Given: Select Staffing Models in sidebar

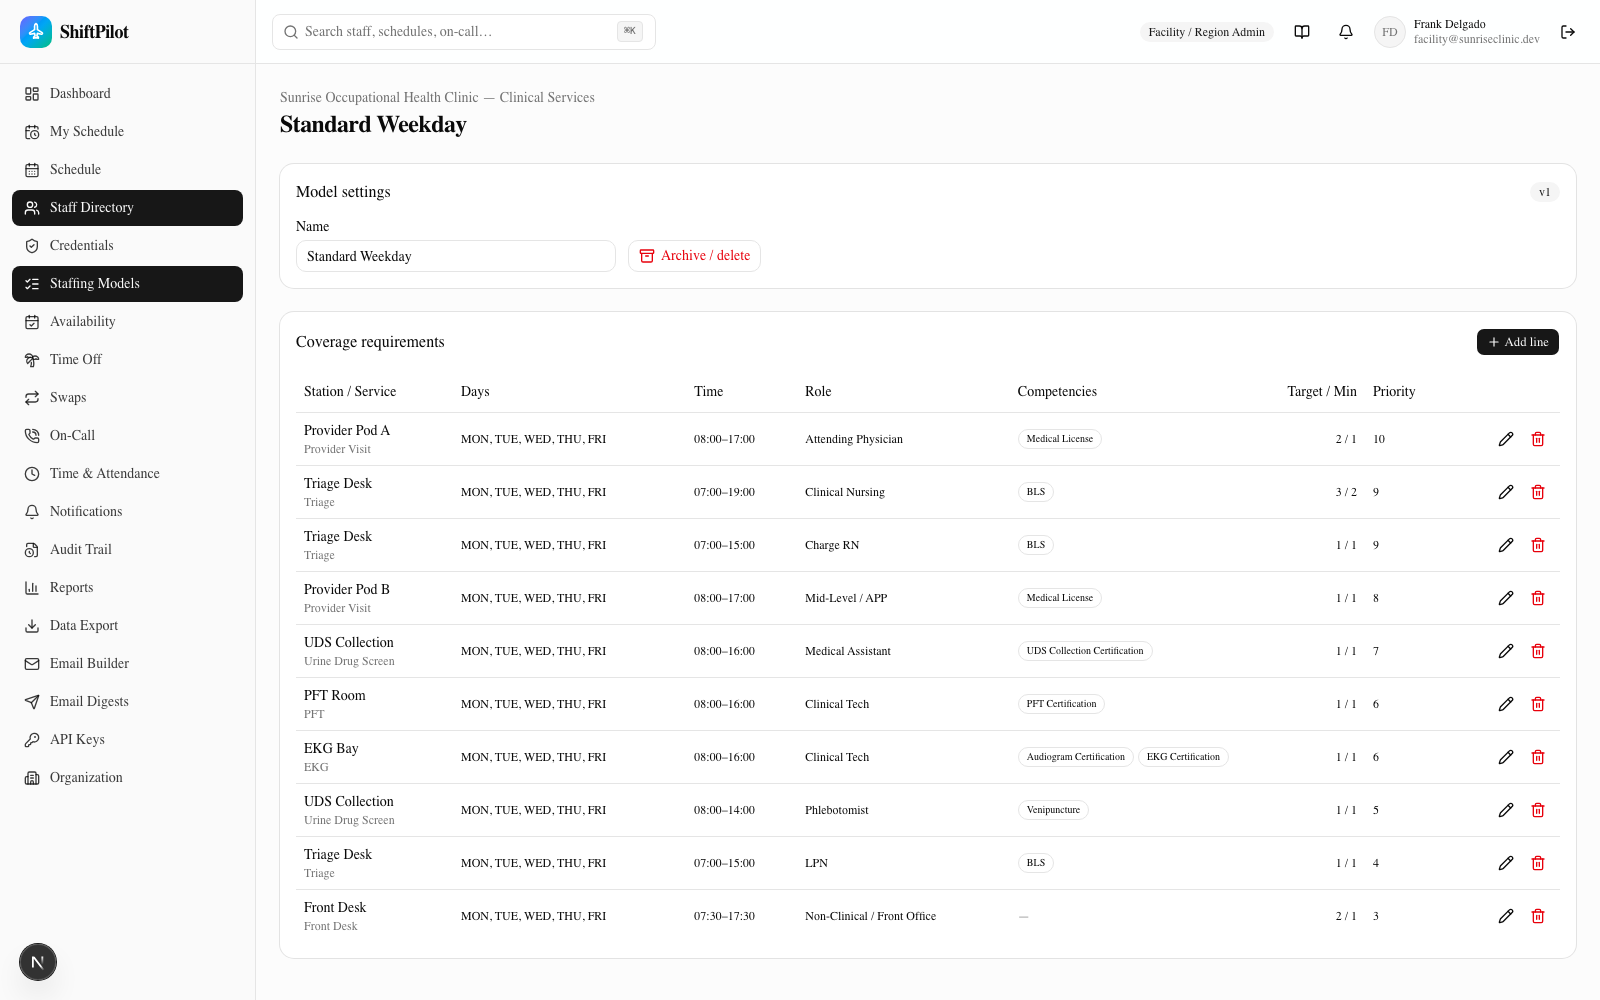Looking at the screenshot, I should [x=127, y=284].
